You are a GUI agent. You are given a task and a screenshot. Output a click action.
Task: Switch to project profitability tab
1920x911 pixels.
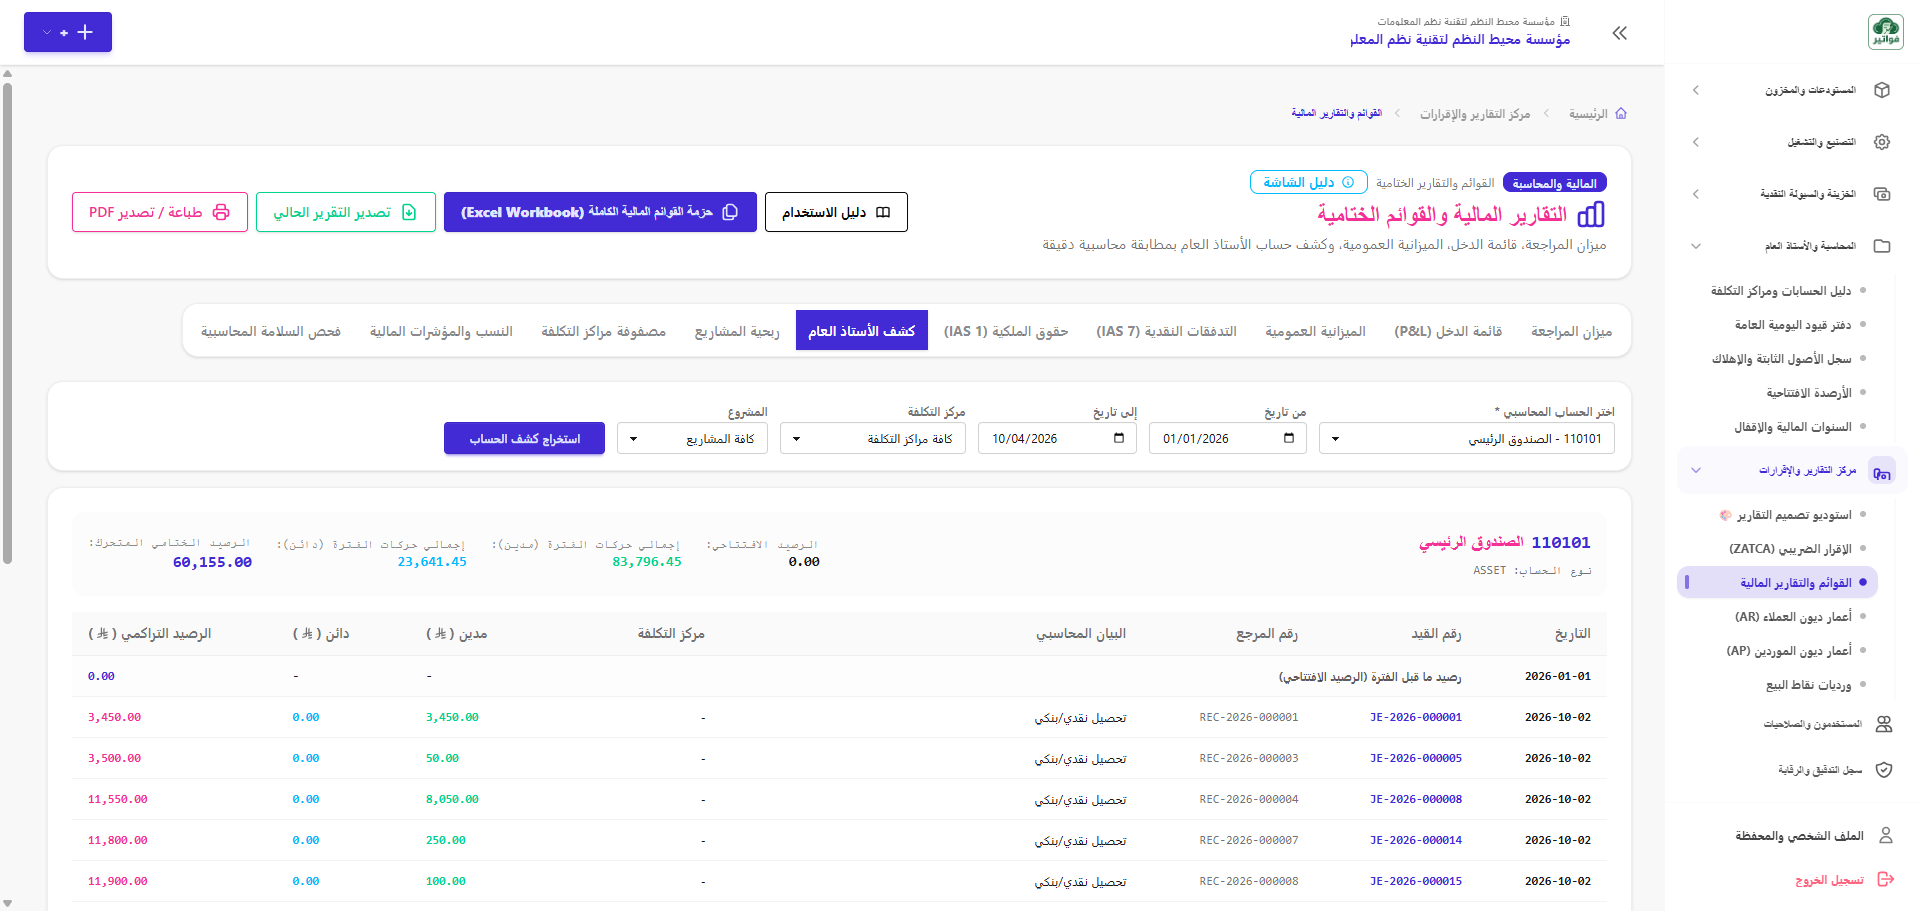coord(737,331)
